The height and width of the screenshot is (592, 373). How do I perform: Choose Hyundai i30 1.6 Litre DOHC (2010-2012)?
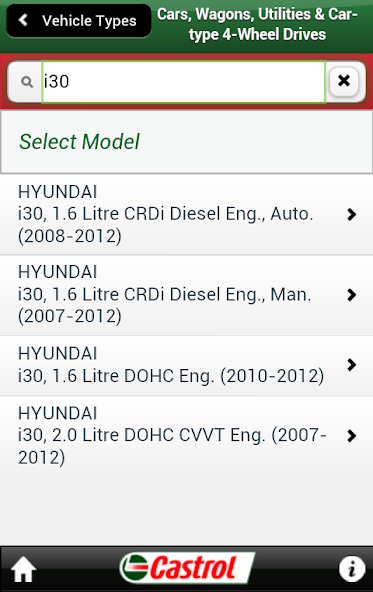point(186,365)
